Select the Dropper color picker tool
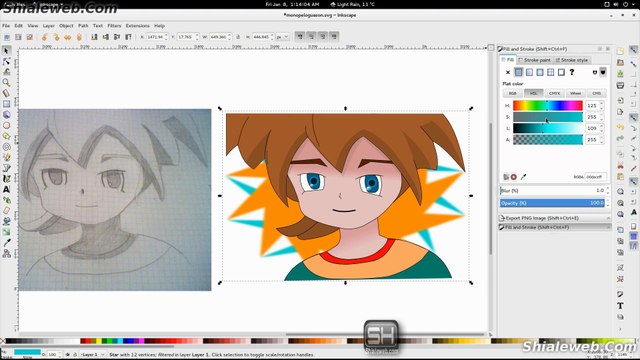 point(6,242)
